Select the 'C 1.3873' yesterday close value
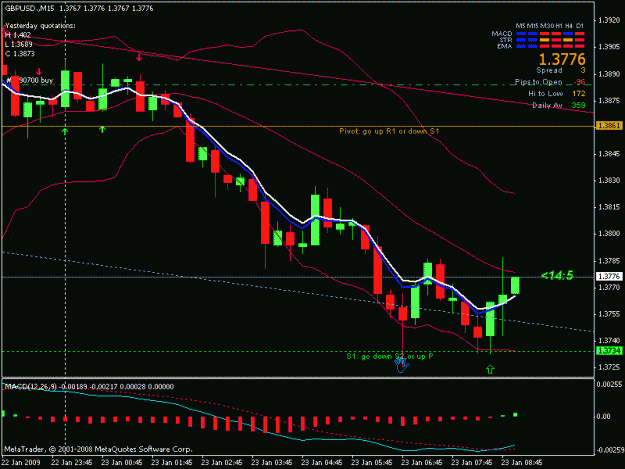The image size is (625, 469). (20, 54)
